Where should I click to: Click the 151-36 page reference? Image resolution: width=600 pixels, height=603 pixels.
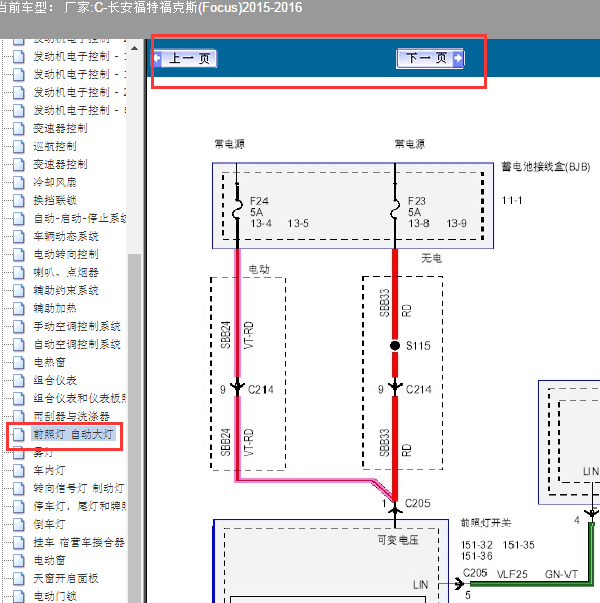(x=477, y=556)
